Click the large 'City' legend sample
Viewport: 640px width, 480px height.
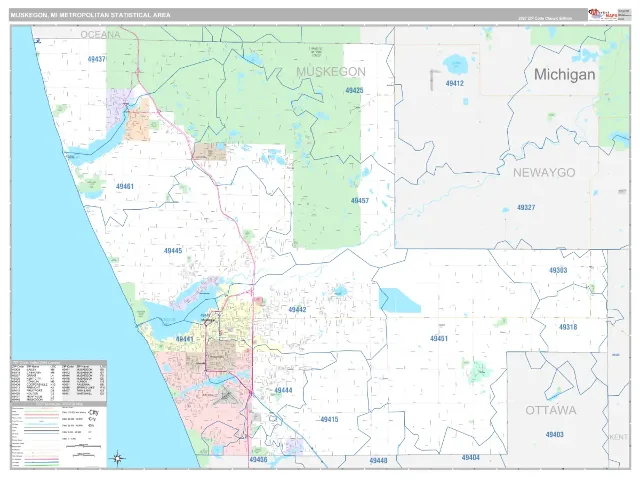93,412
